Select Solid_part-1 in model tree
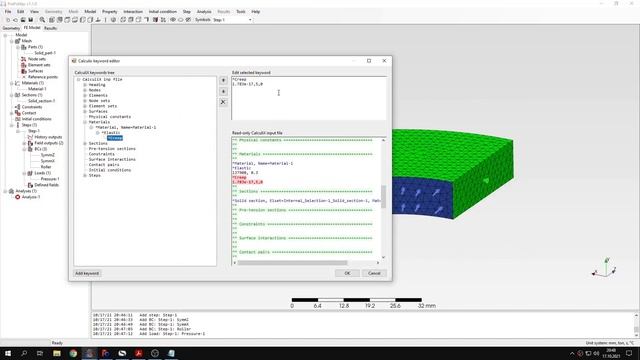Screen dimensions: 640x360 [x=45, y=53]
